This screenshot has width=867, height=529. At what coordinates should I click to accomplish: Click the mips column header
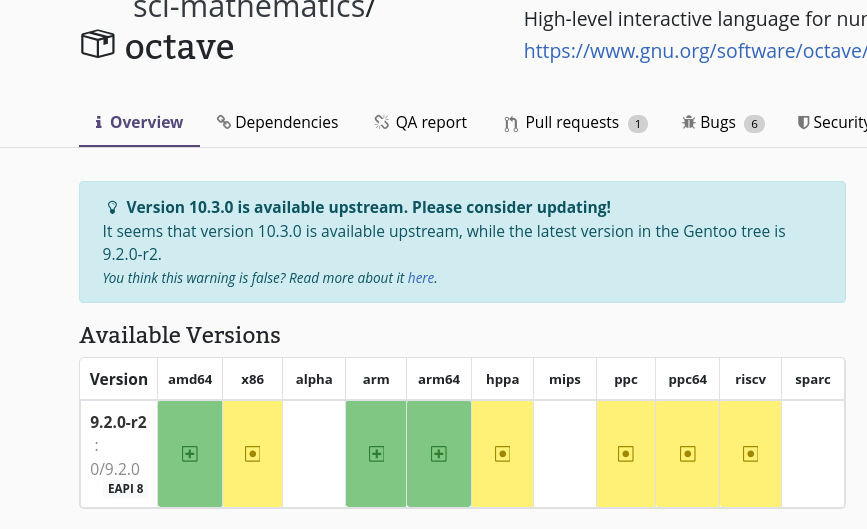(x=565, y=379)
